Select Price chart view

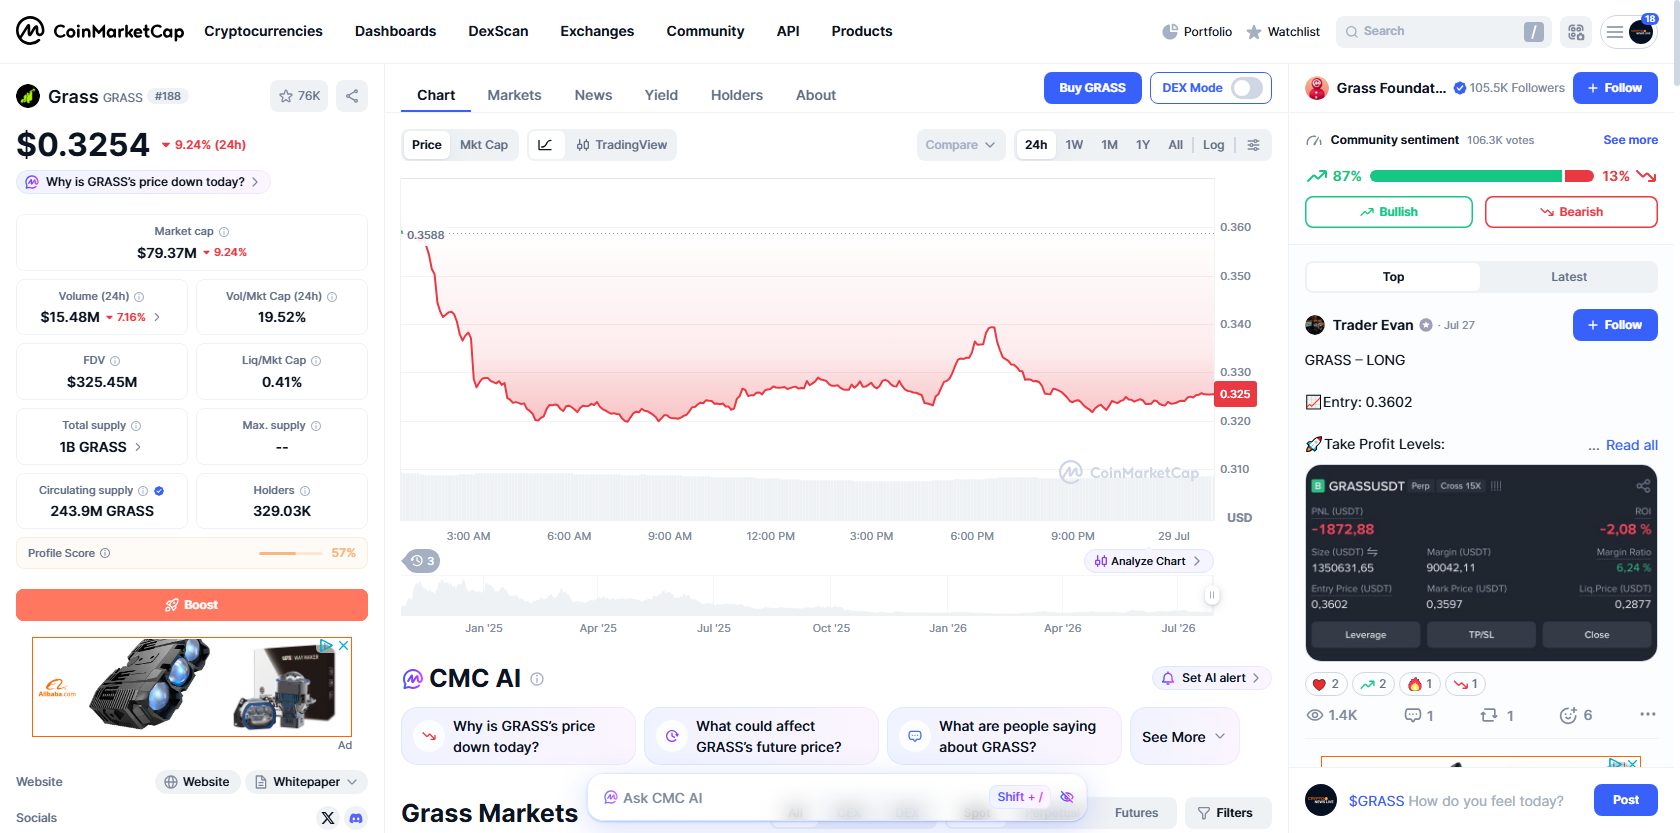coord(427,145)
